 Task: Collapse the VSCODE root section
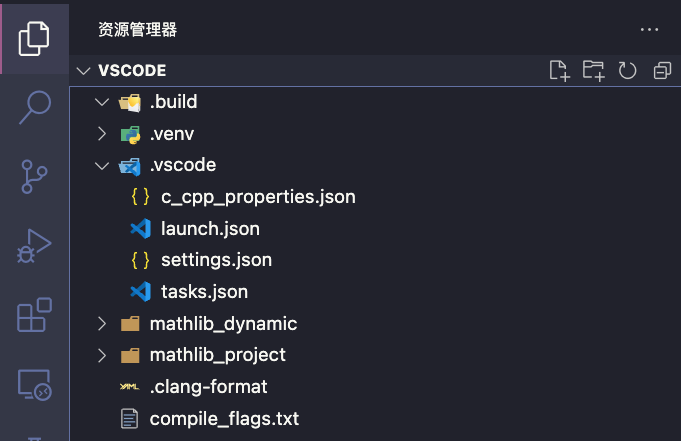pos(82,71)
